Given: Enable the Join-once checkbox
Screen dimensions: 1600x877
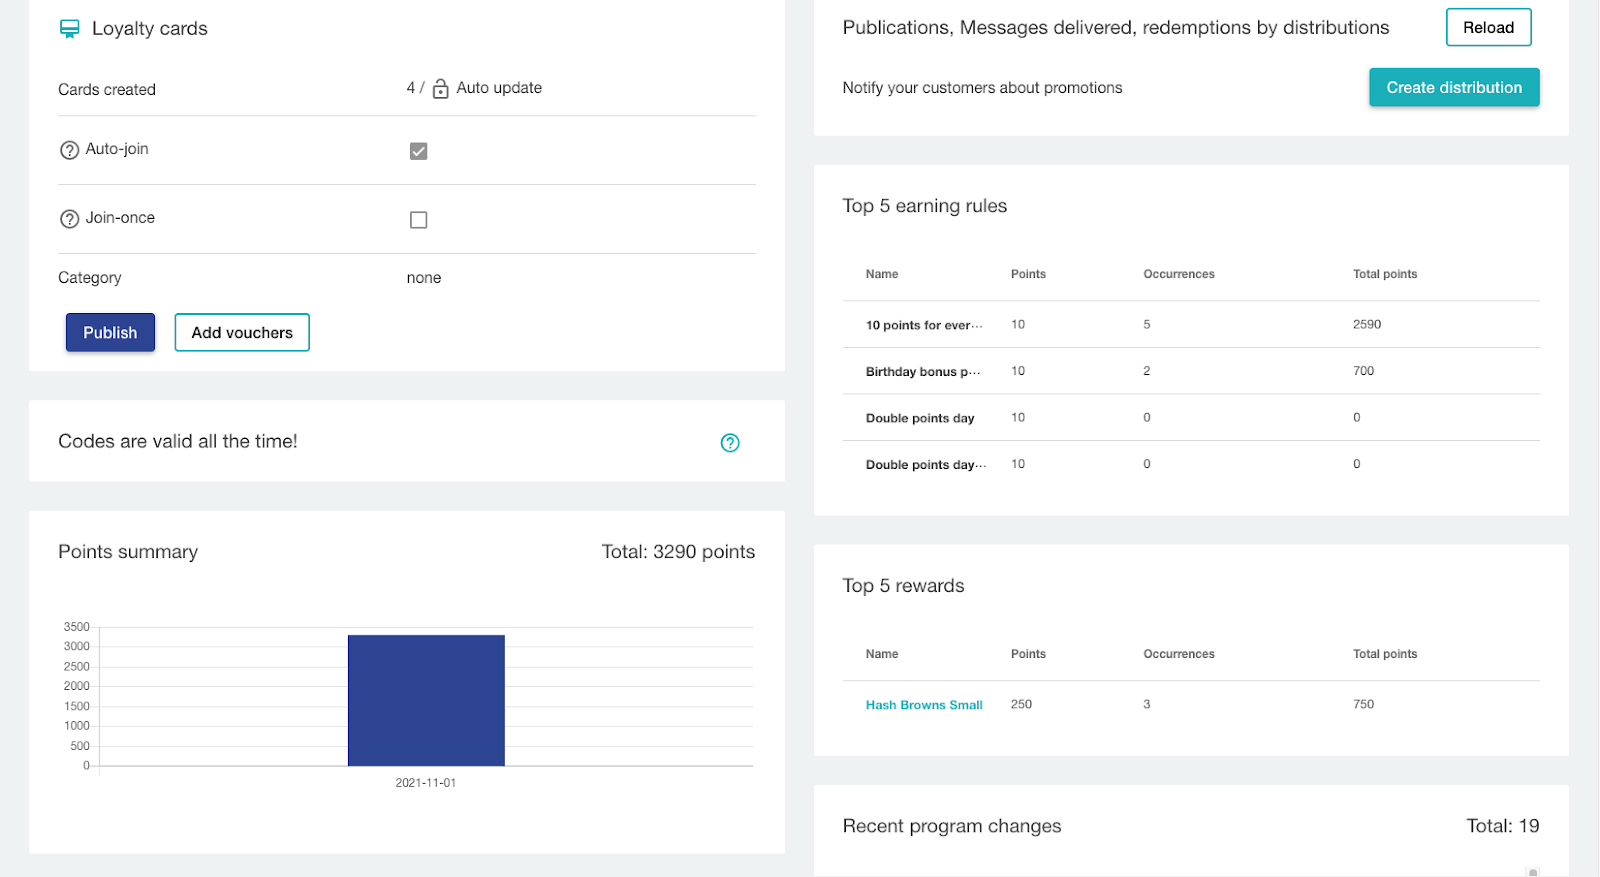Looking at the screenshot, I should pyautogui.click(x=418, y=220).
